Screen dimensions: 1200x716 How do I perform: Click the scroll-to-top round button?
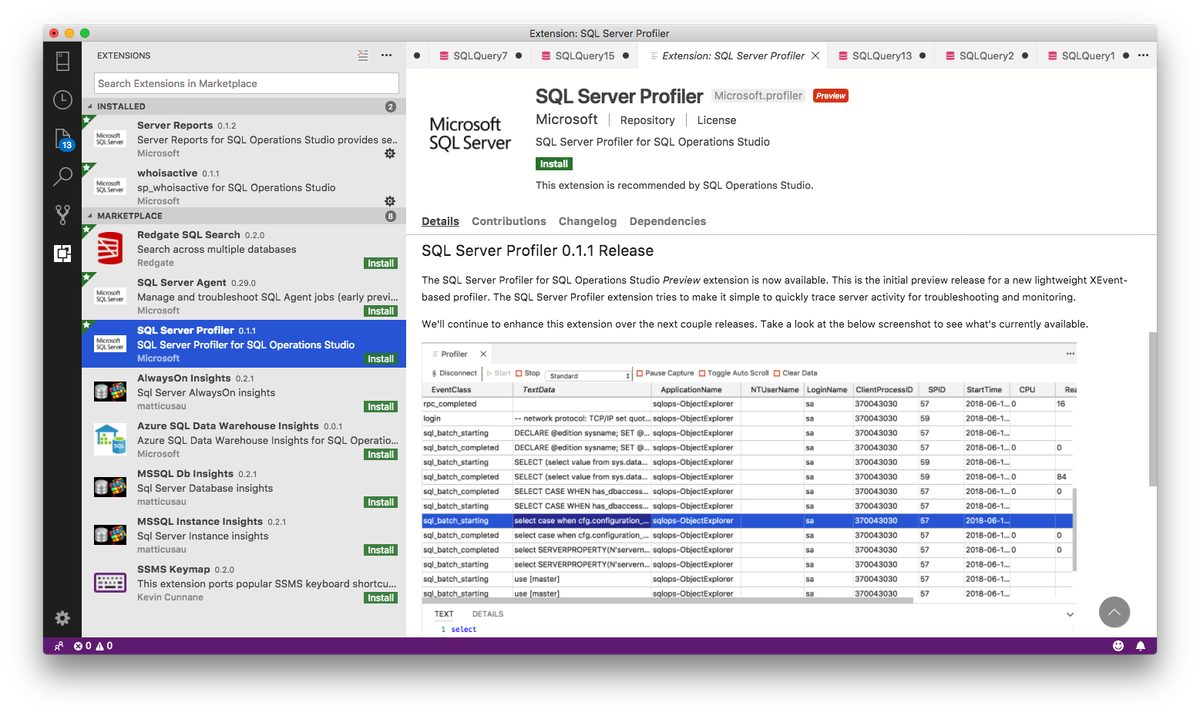(1114, 612)
